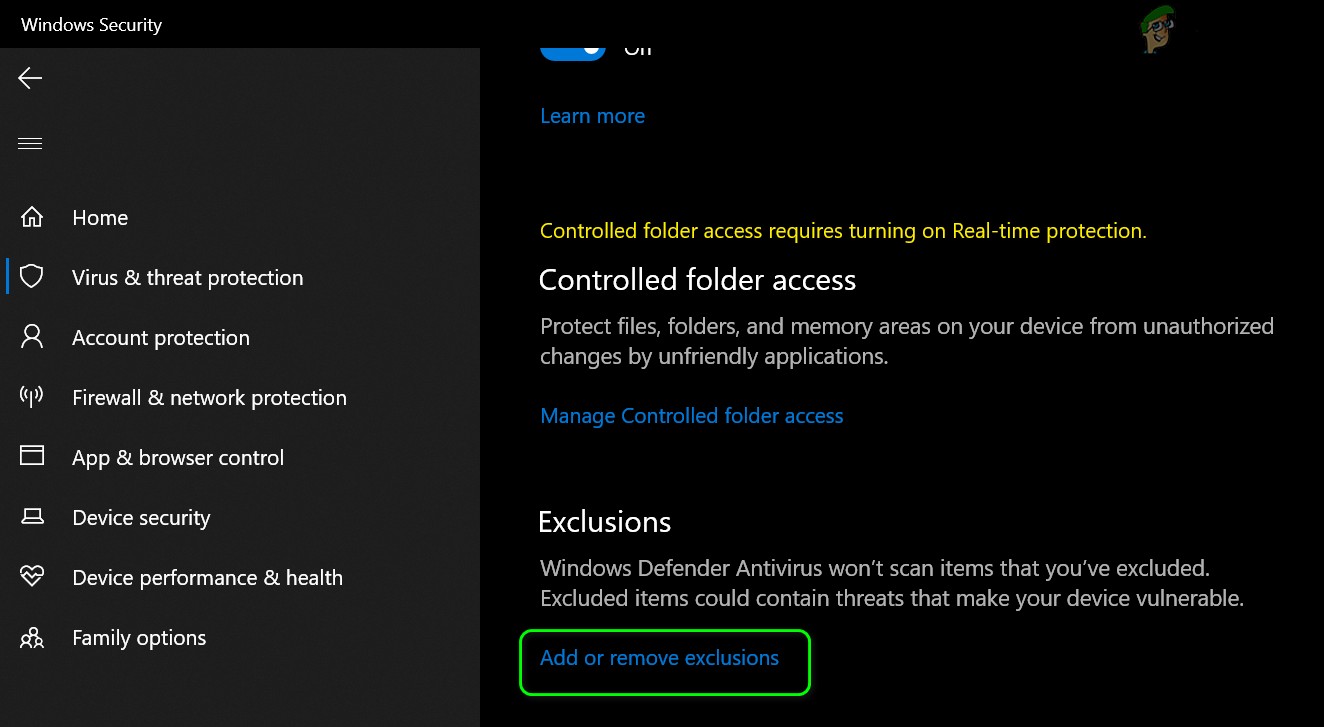The image size is (1324, 727).
Task: Click the Virus & threat shield icon
Action: [32, 277]
